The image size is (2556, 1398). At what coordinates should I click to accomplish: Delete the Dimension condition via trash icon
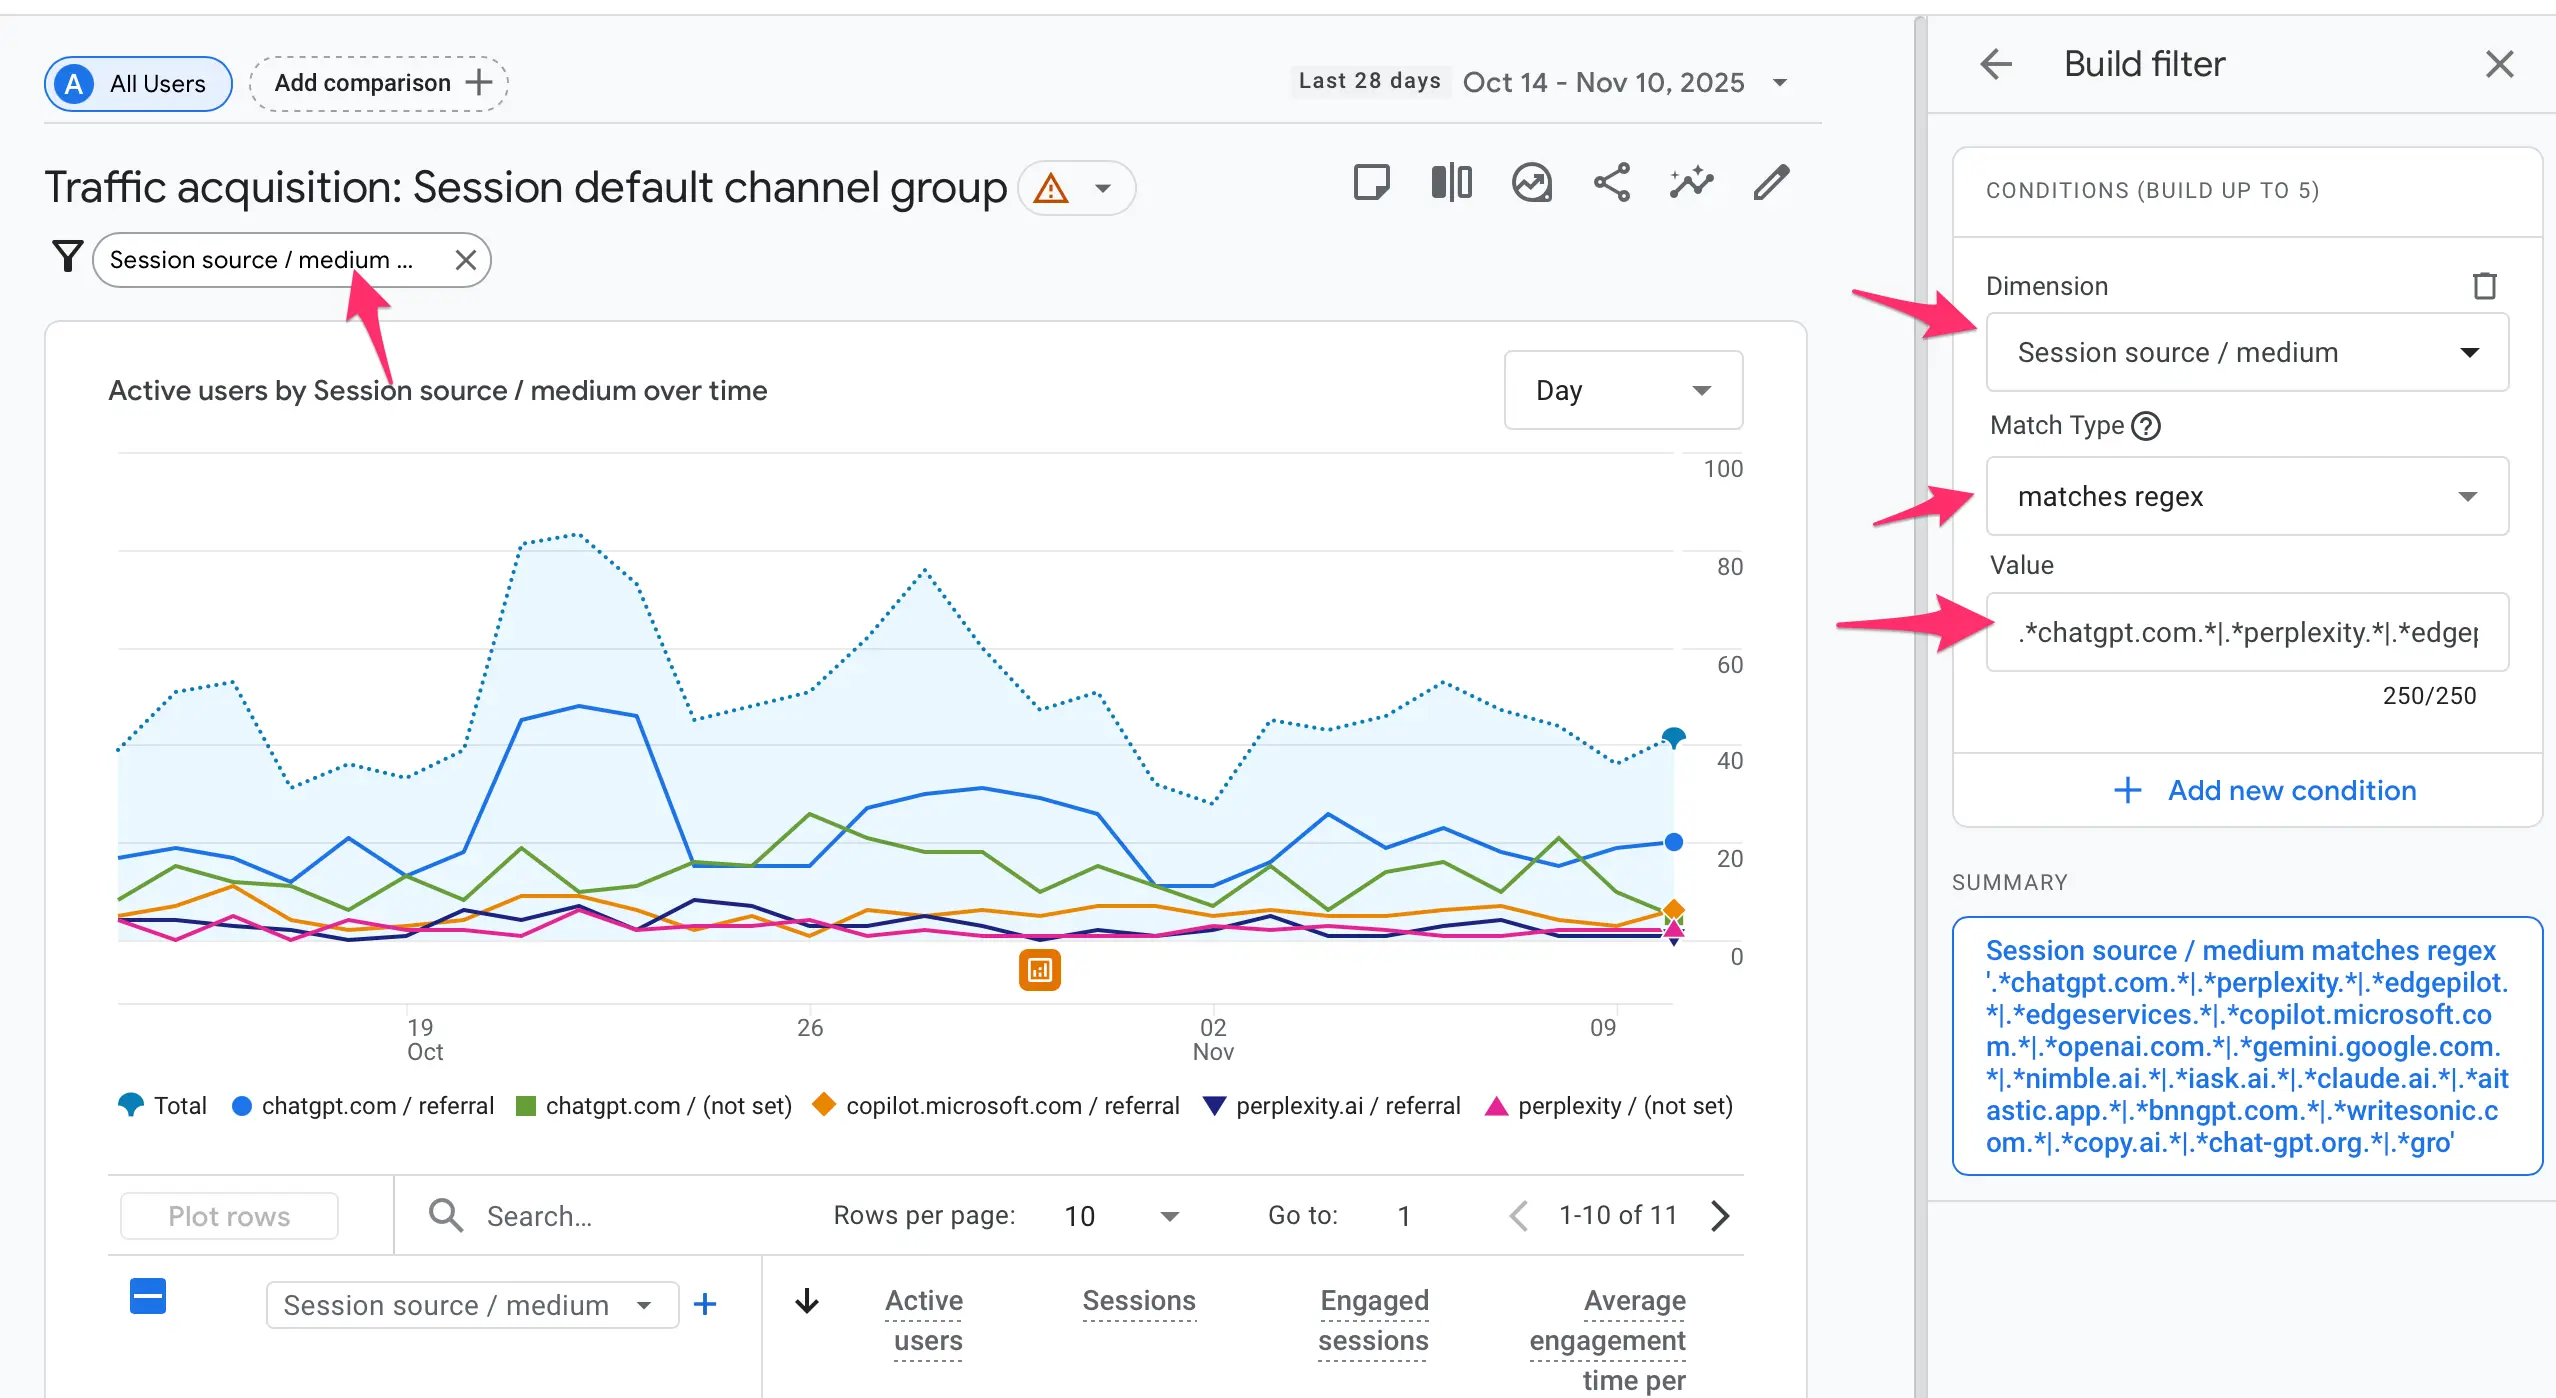point(2486,286)
